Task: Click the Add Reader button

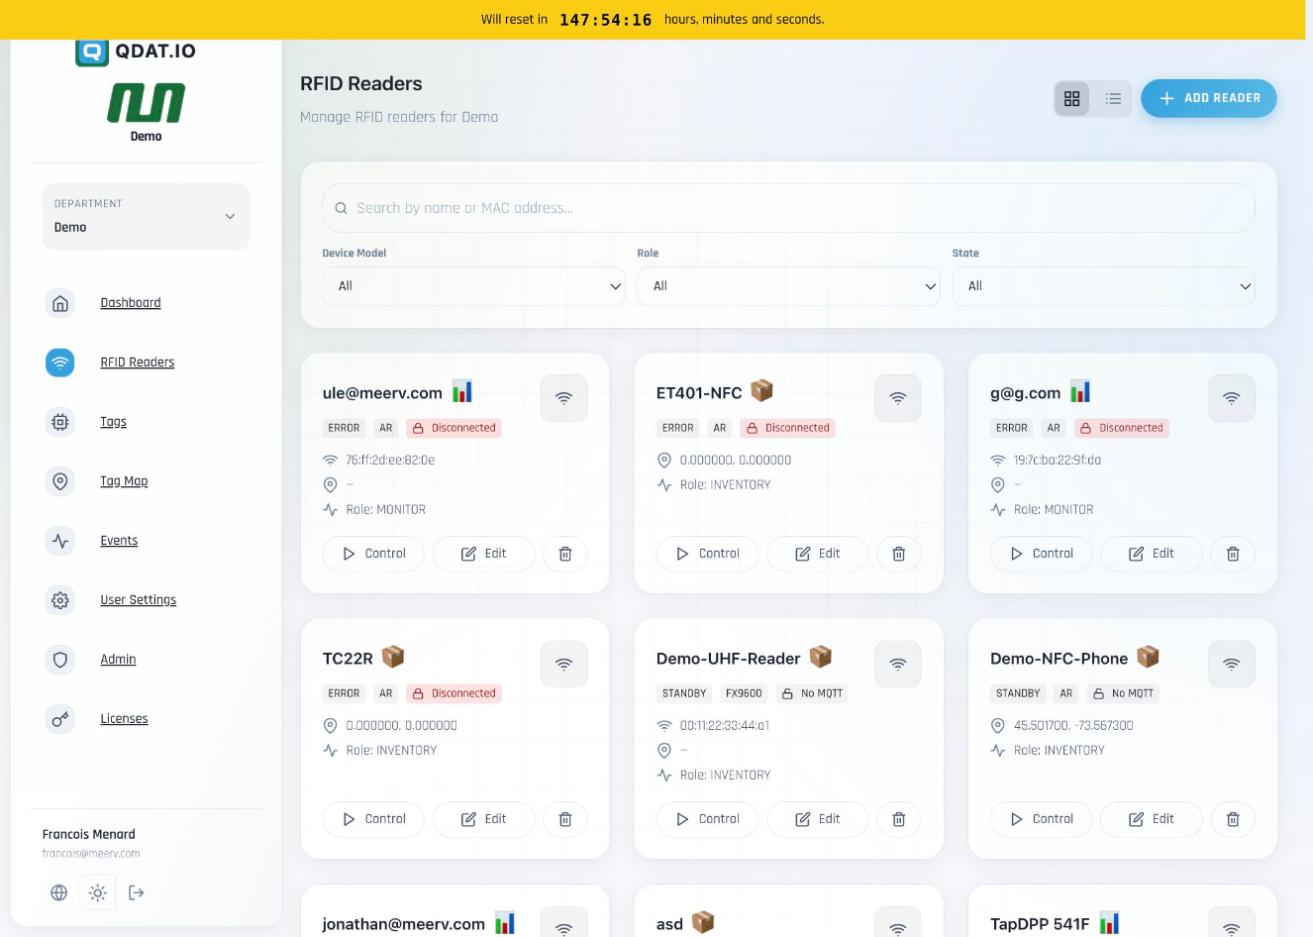Action: pyautogui.click(x=1209, y=98)
